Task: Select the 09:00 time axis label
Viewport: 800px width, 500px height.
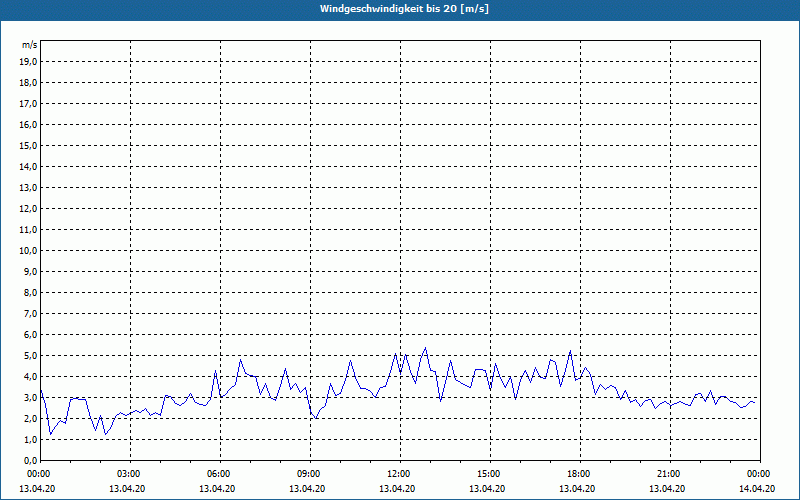Action: point(309,474)
